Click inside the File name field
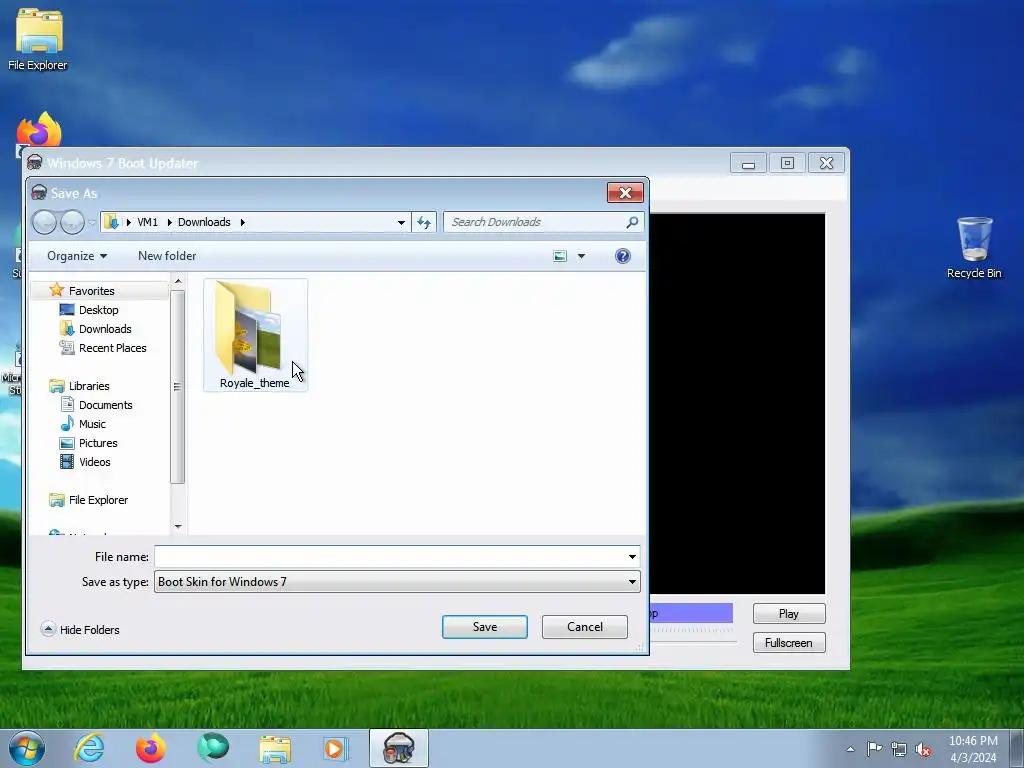 coord(389,557)
